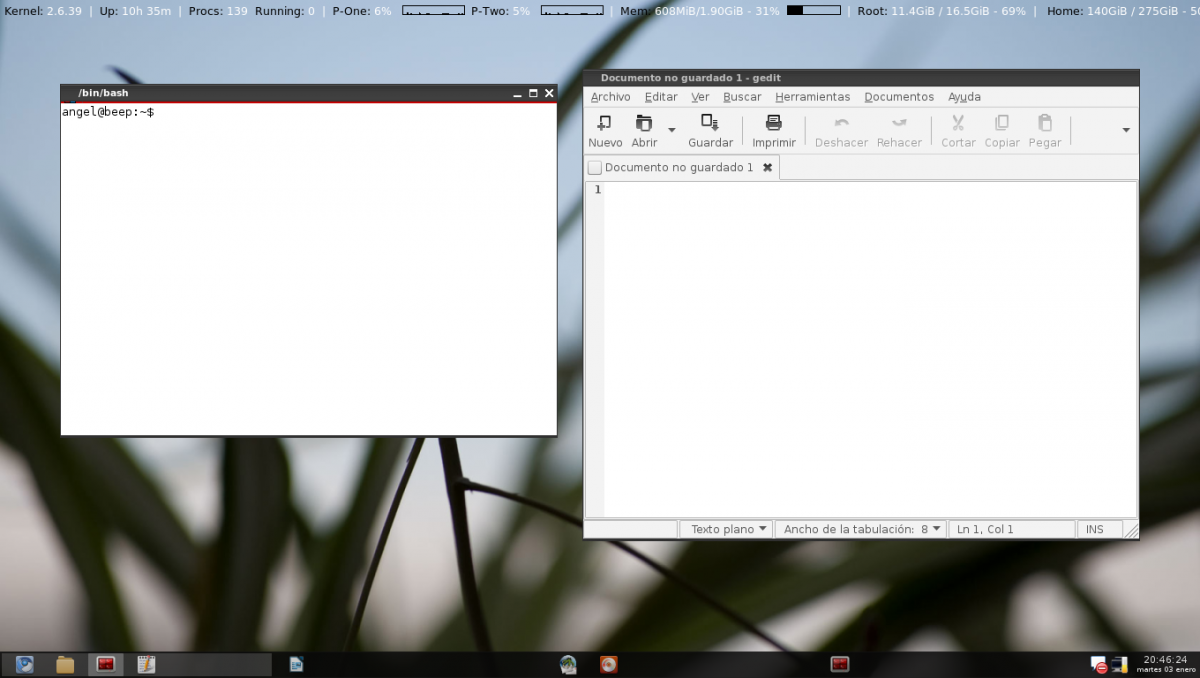
Task: Open the Herramientas menu
Action: tap(812, 96)
